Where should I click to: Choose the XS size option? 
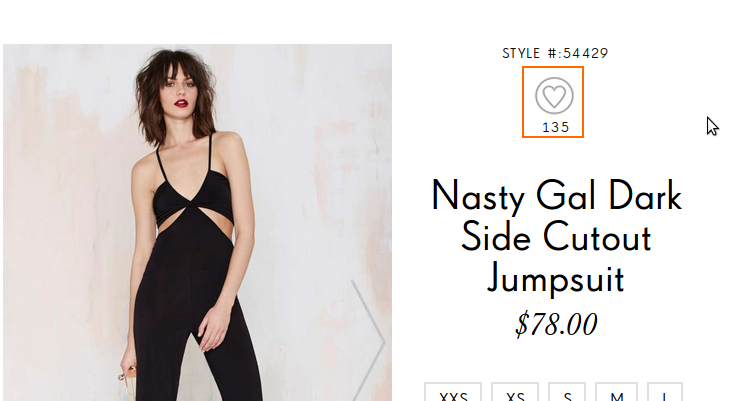[x=515, y=393]
